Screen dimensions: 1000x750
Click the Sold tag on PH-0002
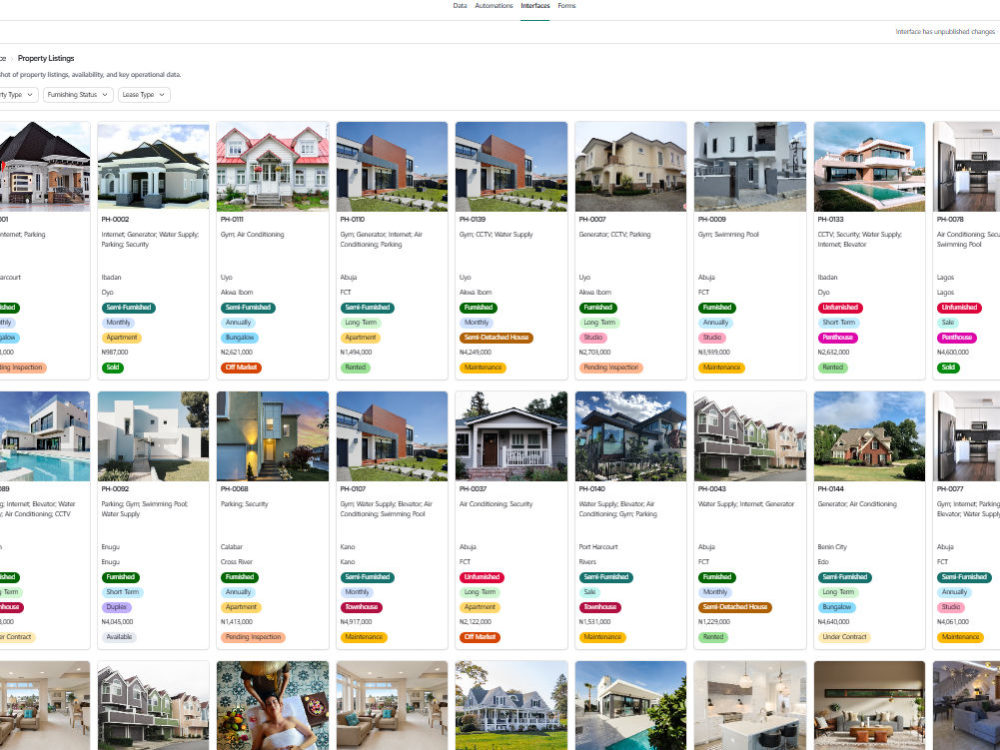[x=113, y=368]
